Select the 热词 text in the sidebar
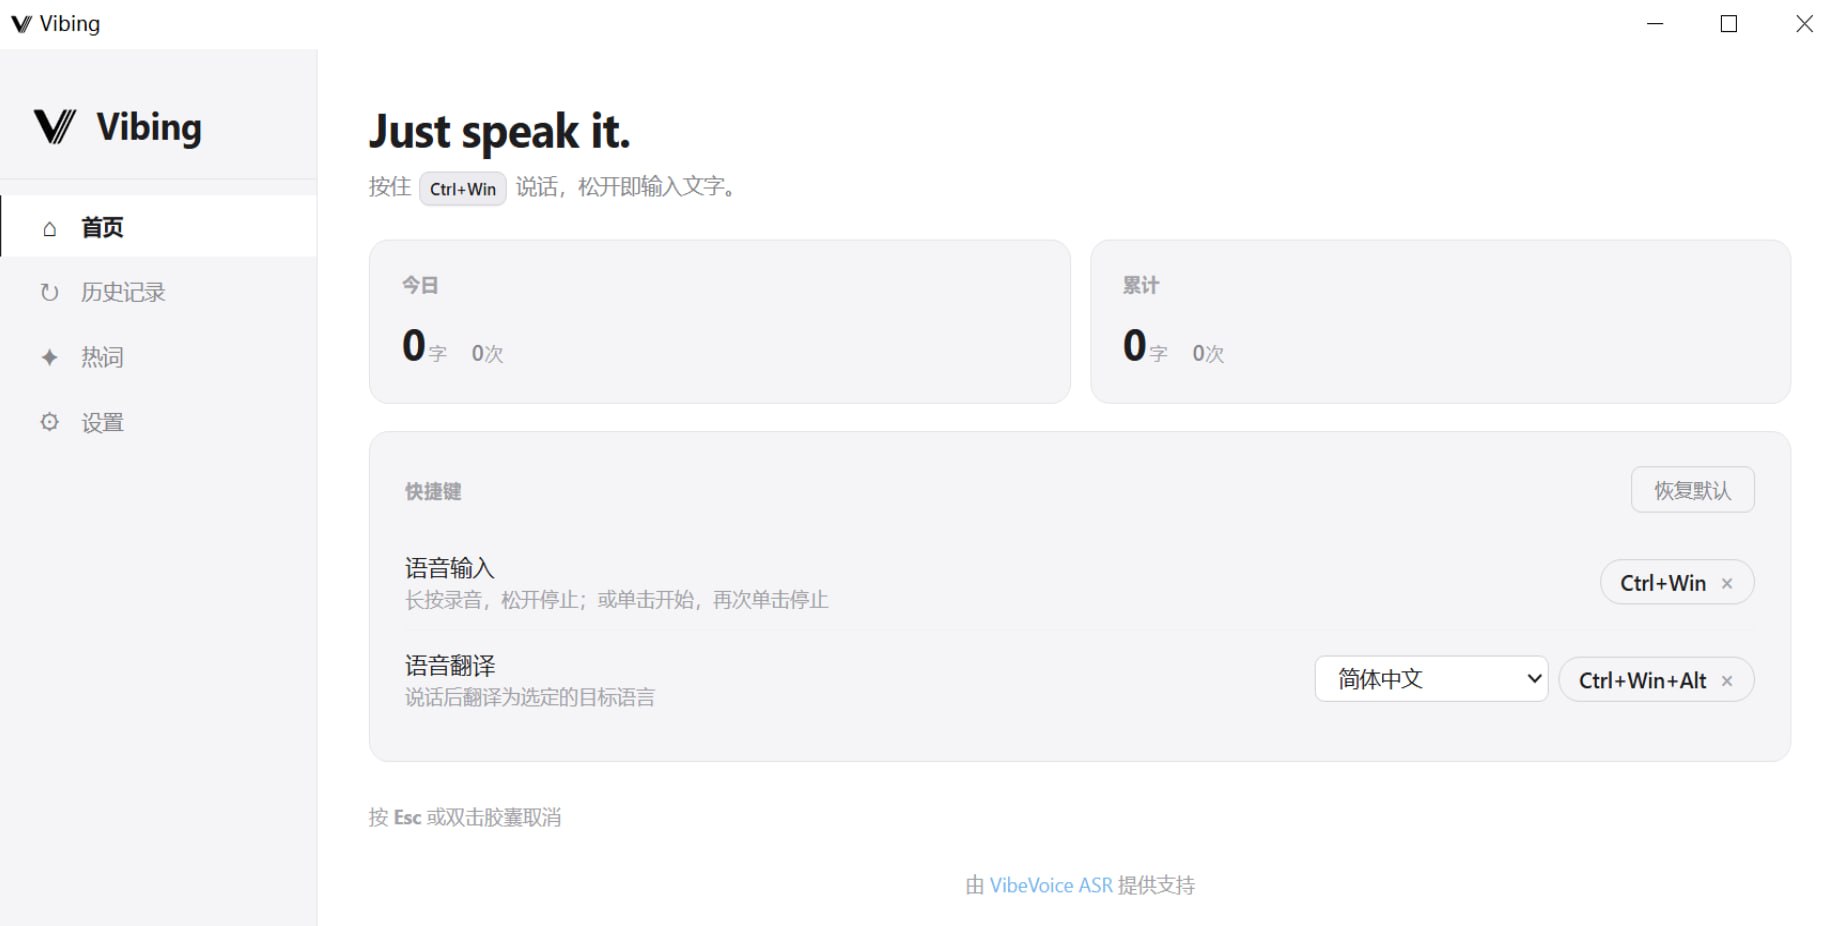Viewport: 1832px width, 926px height. coord(103,358)
